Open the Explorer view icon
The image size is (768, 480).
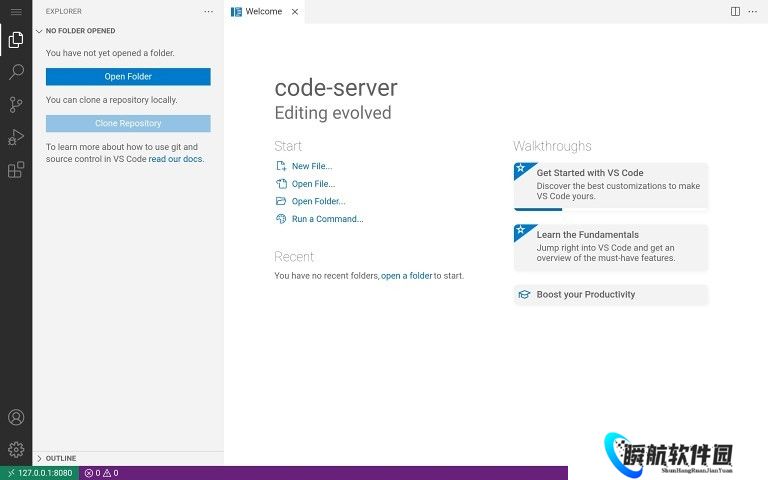click(x=16, y=40)
